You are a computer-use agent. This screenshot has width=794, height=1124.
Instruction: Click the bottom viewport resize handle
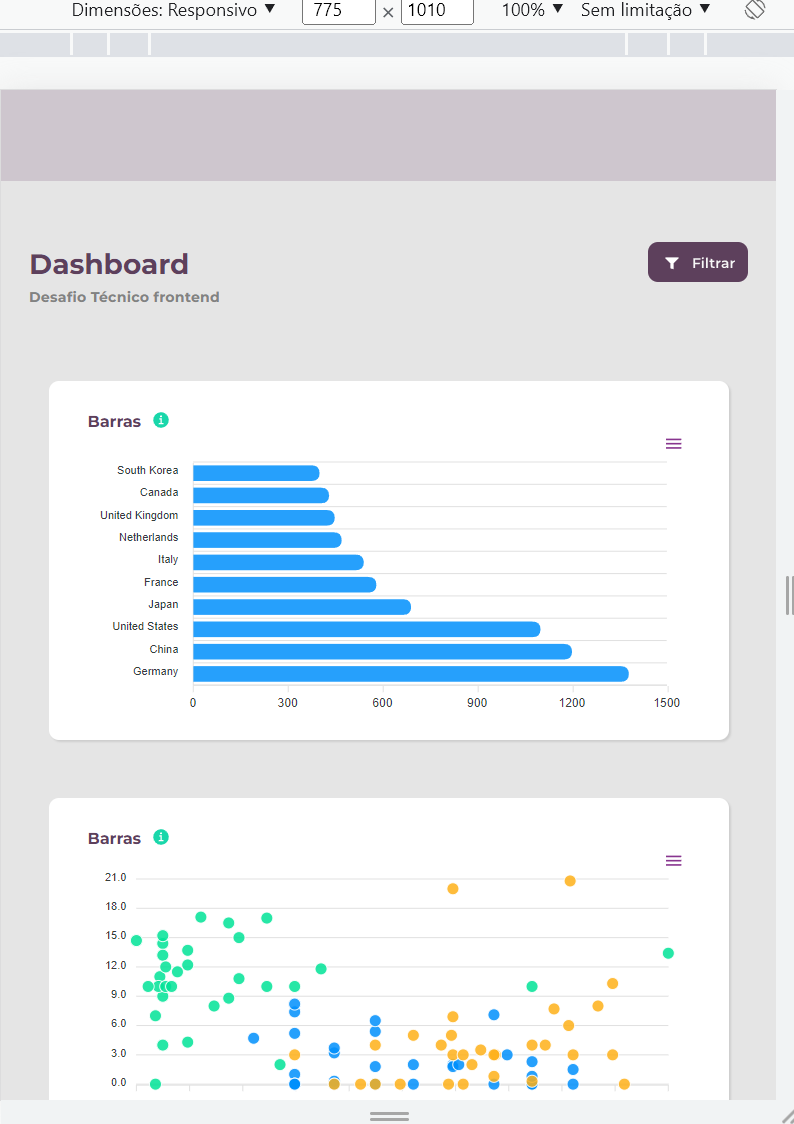[x=389, y=1116]
